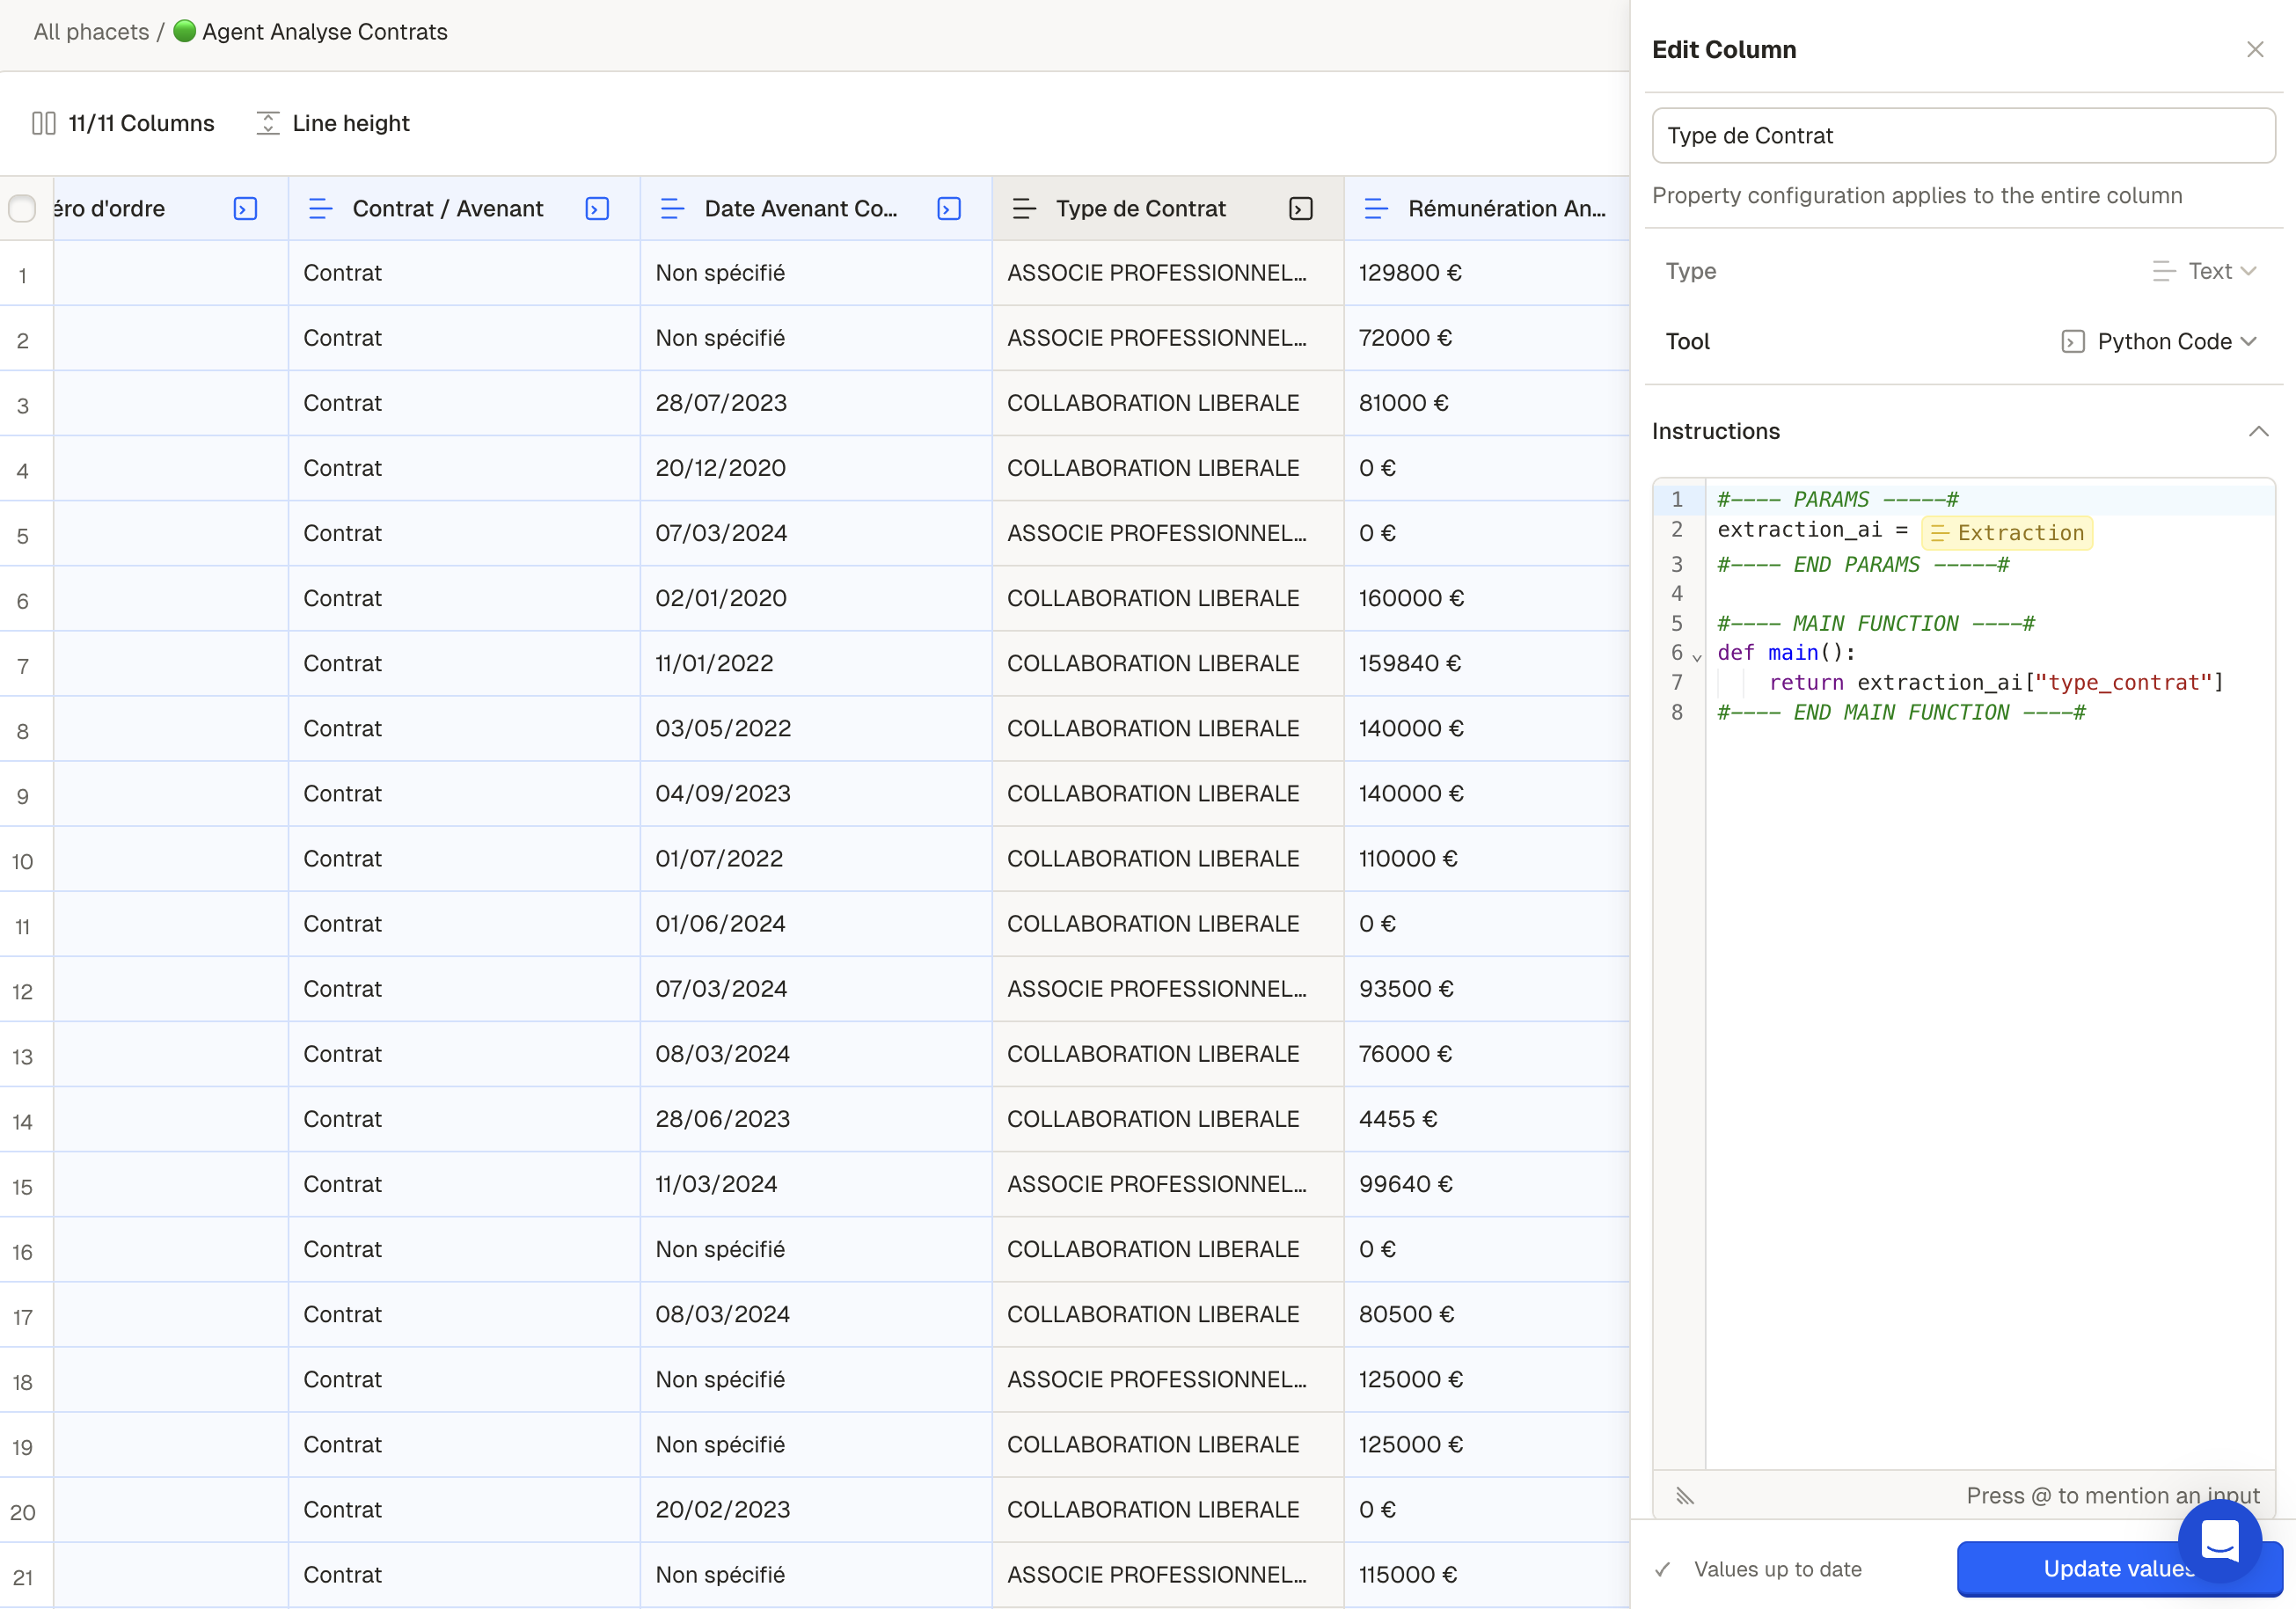The image size is (2296, 1609).
Task: Click the 93500 € remuneration cell
Action: pyautogui.click(x=1487, y=988)
